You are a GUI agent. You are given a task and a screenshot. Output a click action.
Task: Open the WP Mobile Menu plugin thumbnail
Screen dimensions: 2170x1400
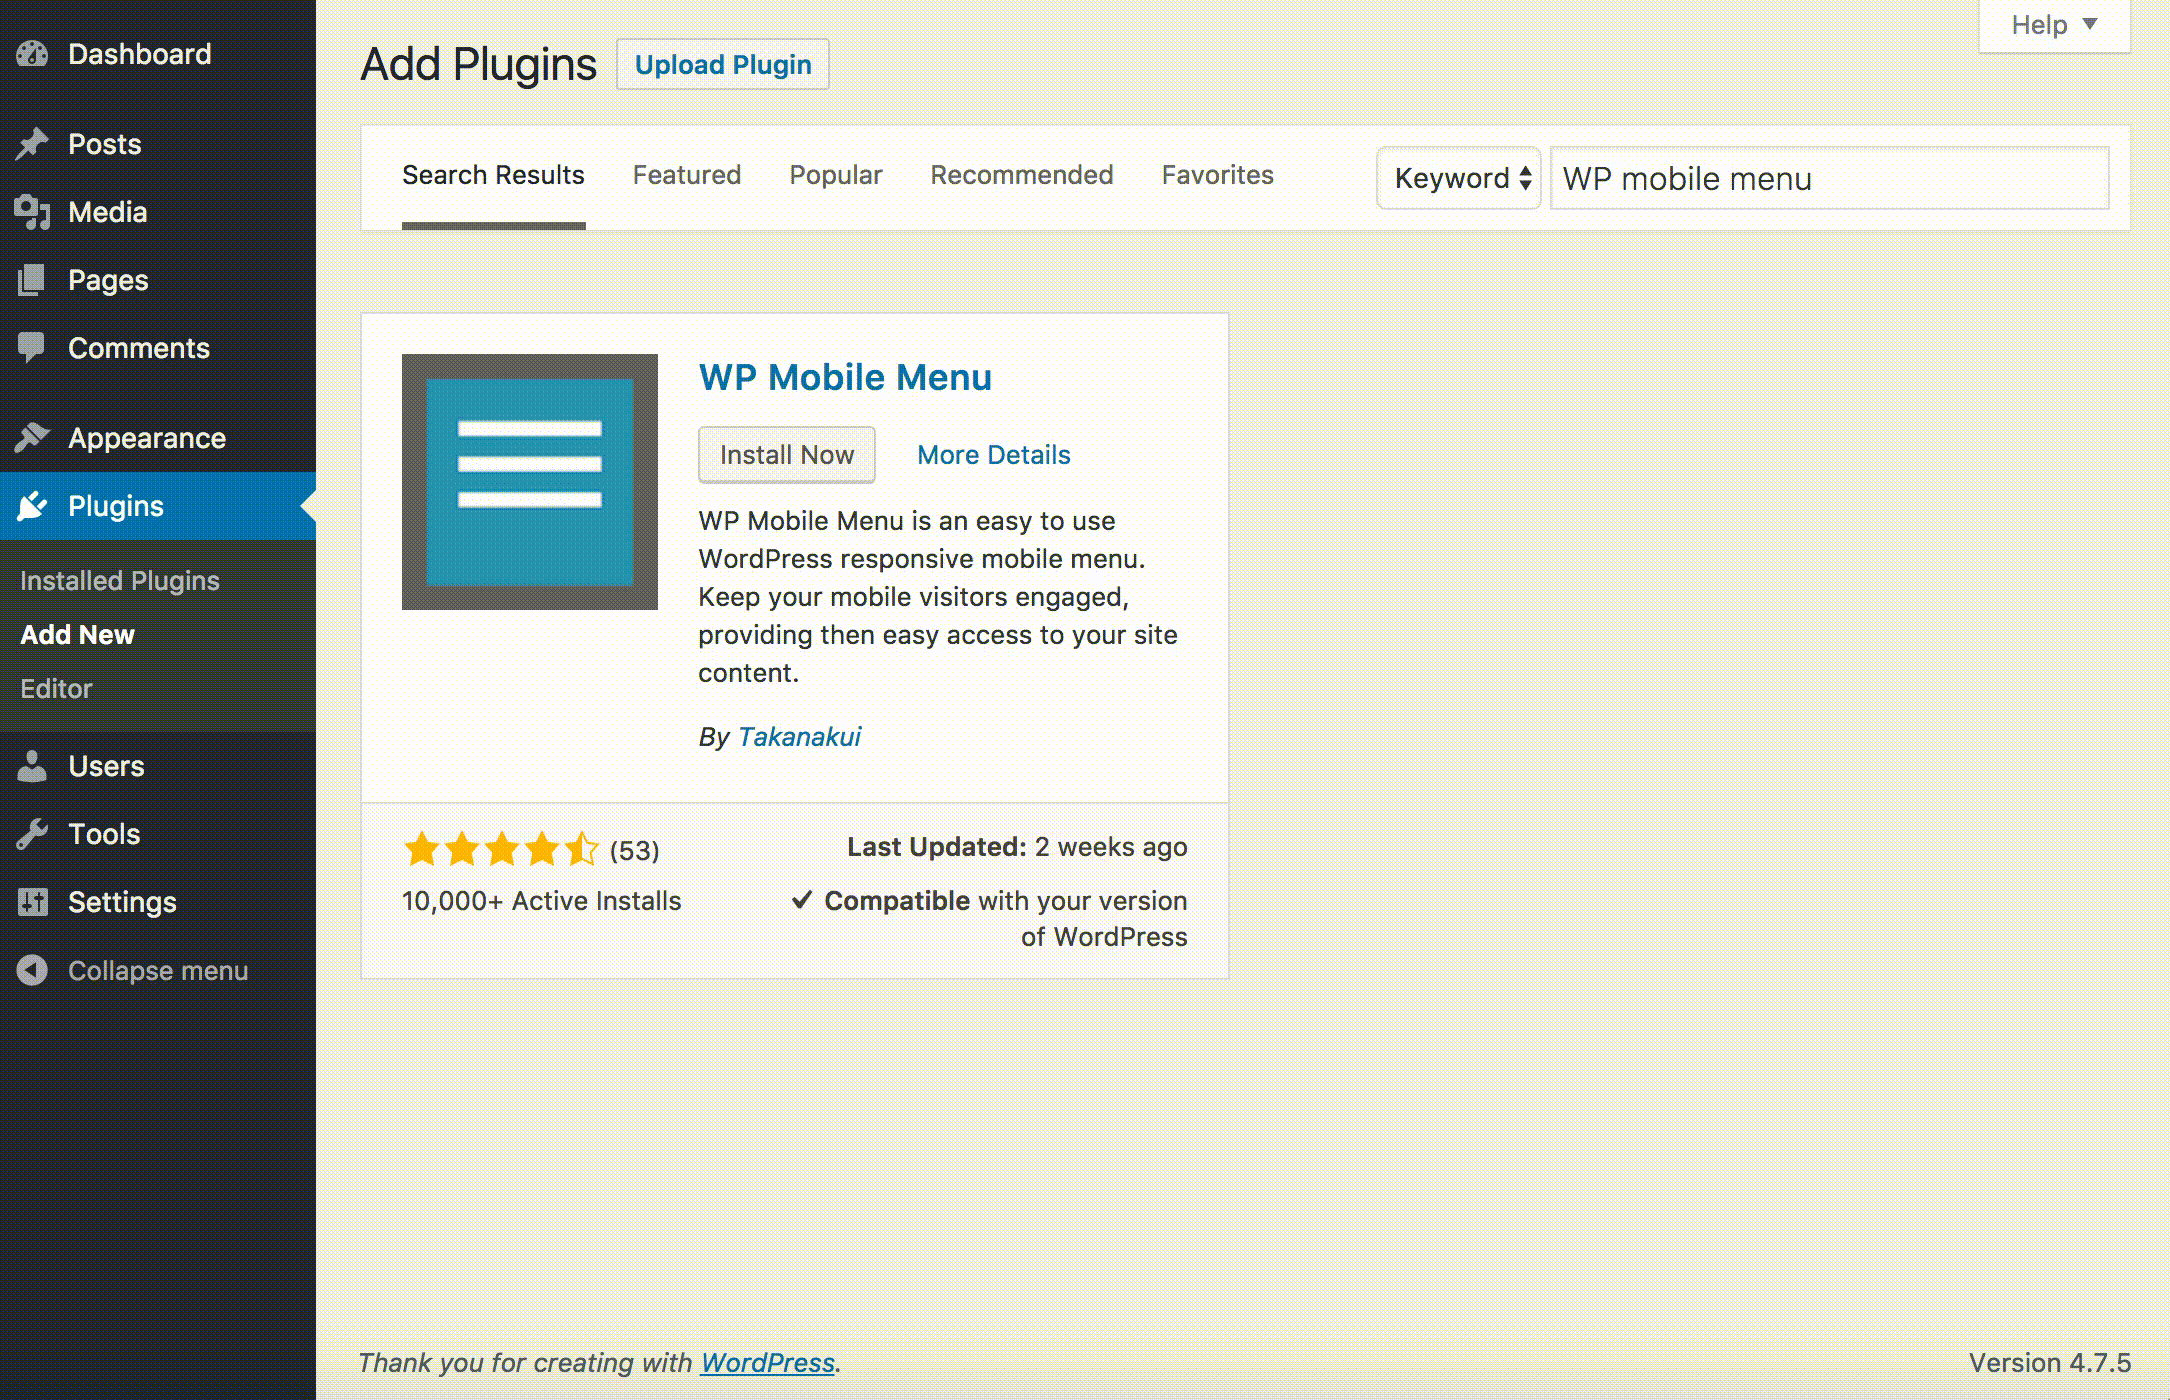pyautogui.click(x=530, y=482)
